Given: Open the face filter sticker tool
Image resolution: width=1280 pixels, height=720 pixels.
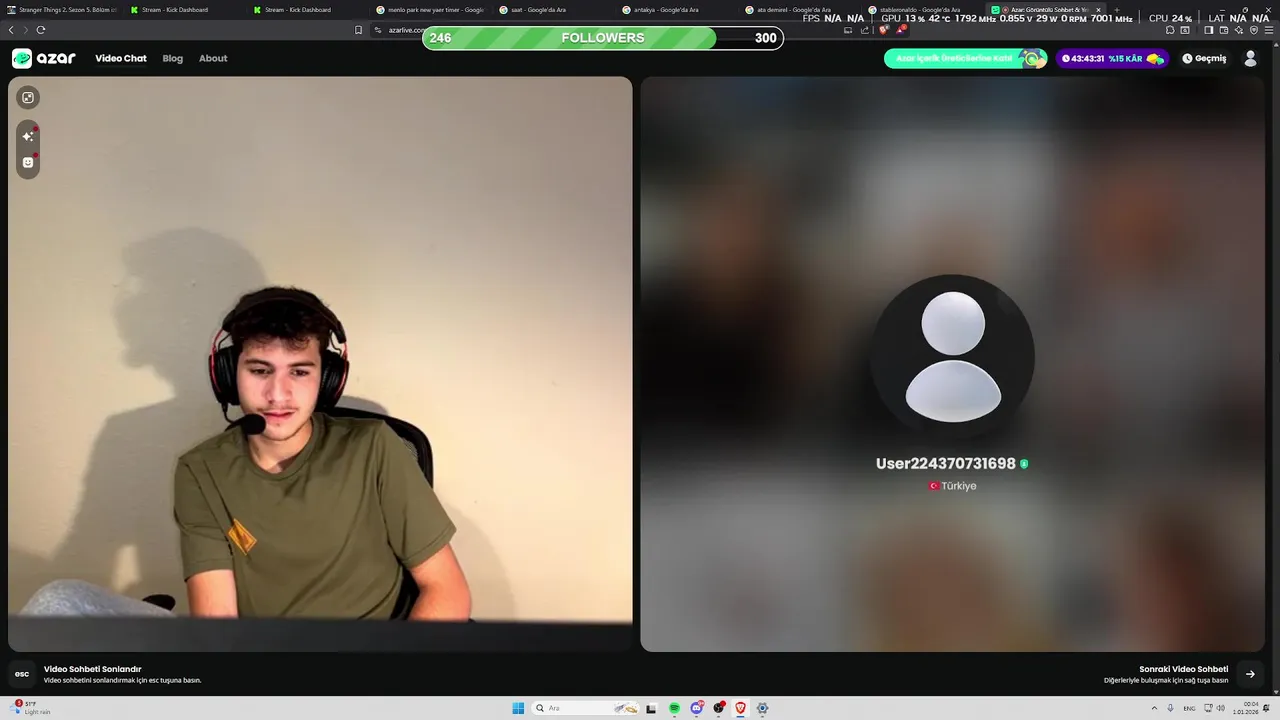Looking at the screenshot, I should pyautogui.click(x=28, y=162).
